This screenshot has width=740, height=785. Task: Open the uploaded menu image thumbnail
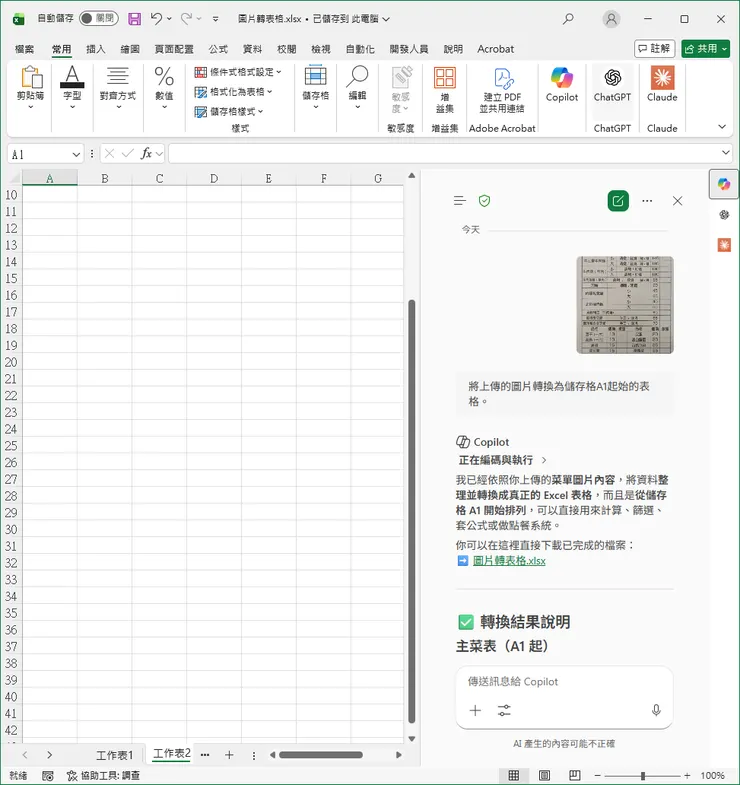(x=625, y=305)
